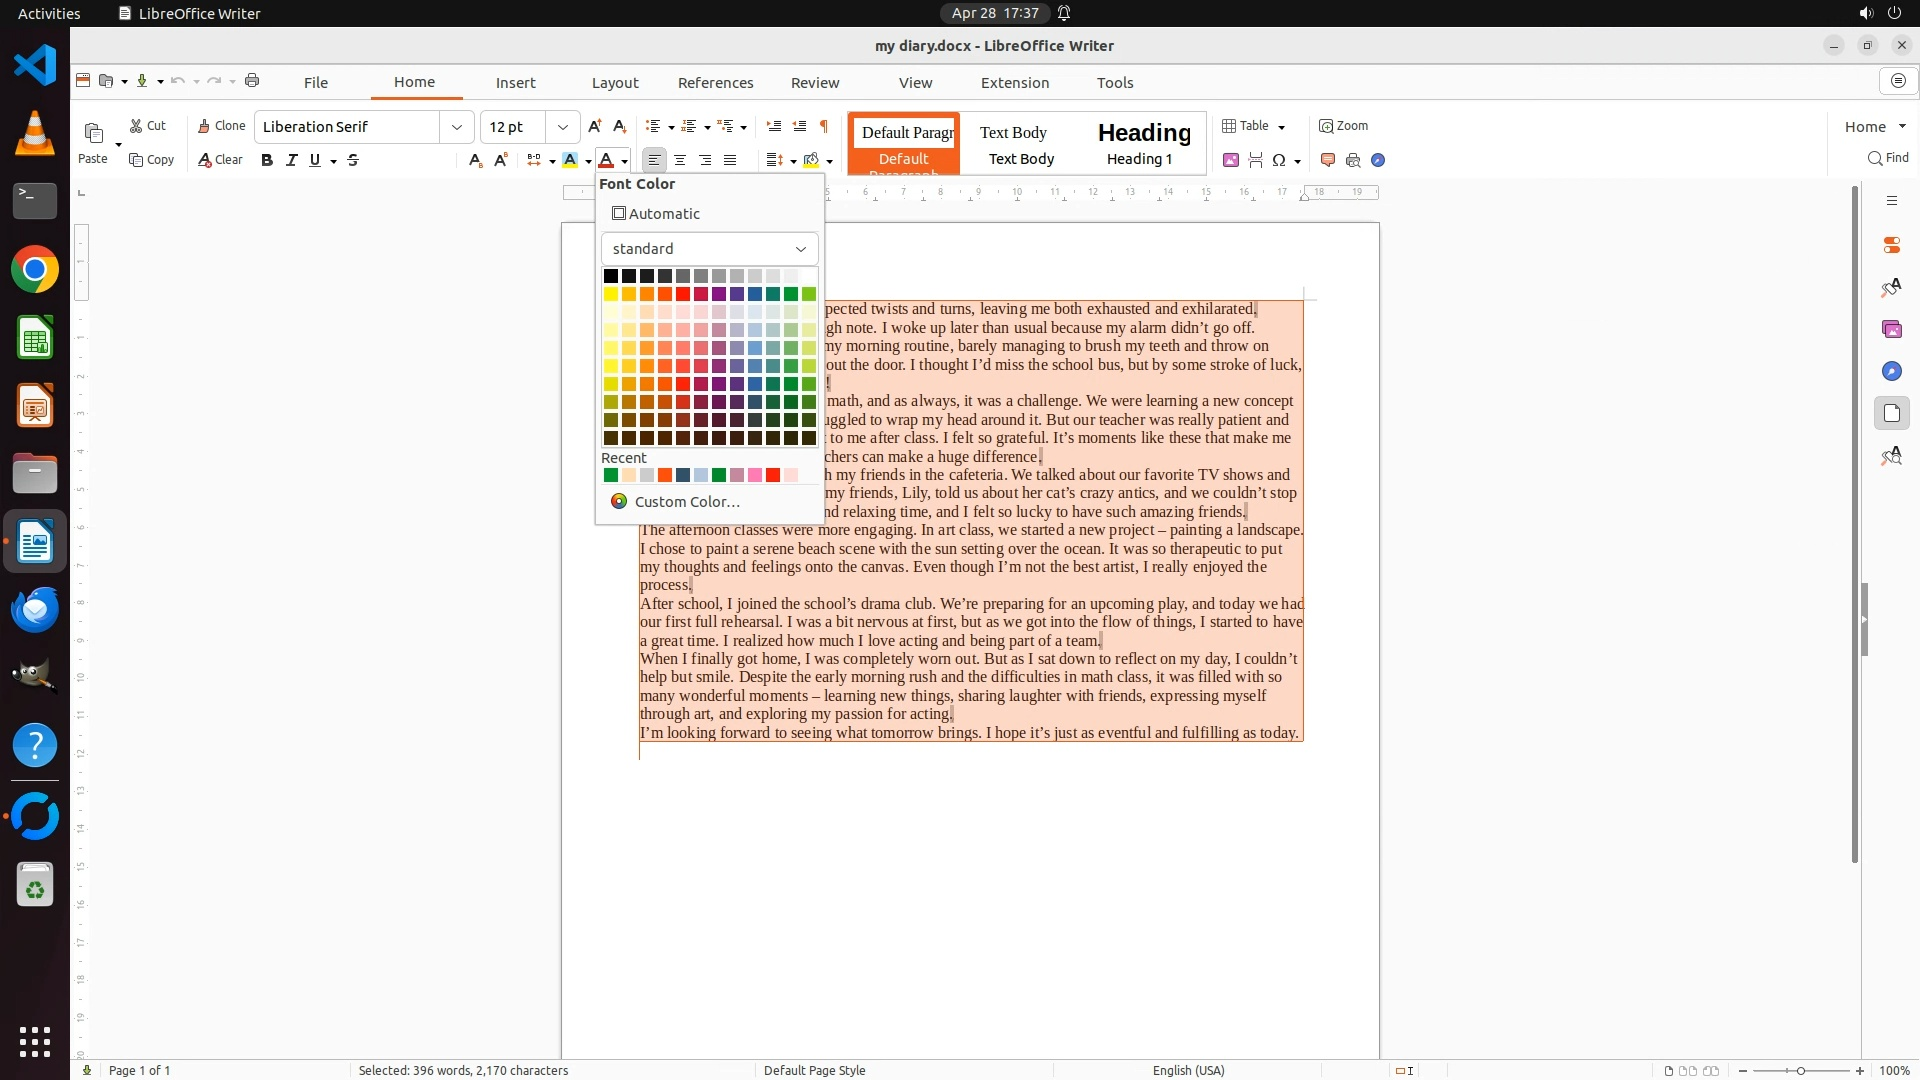The width and height of the screenshot is (1920, 1080).
Task: Expand the font name dropdown
Action: tap(457, 127)
